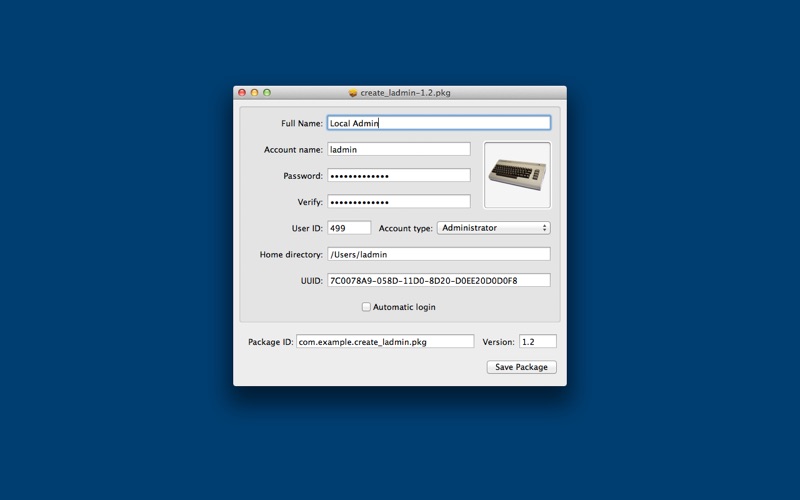Click the arrows on Administrator popup
Viewport: 800px width, 500px height.
click(544, 228)
